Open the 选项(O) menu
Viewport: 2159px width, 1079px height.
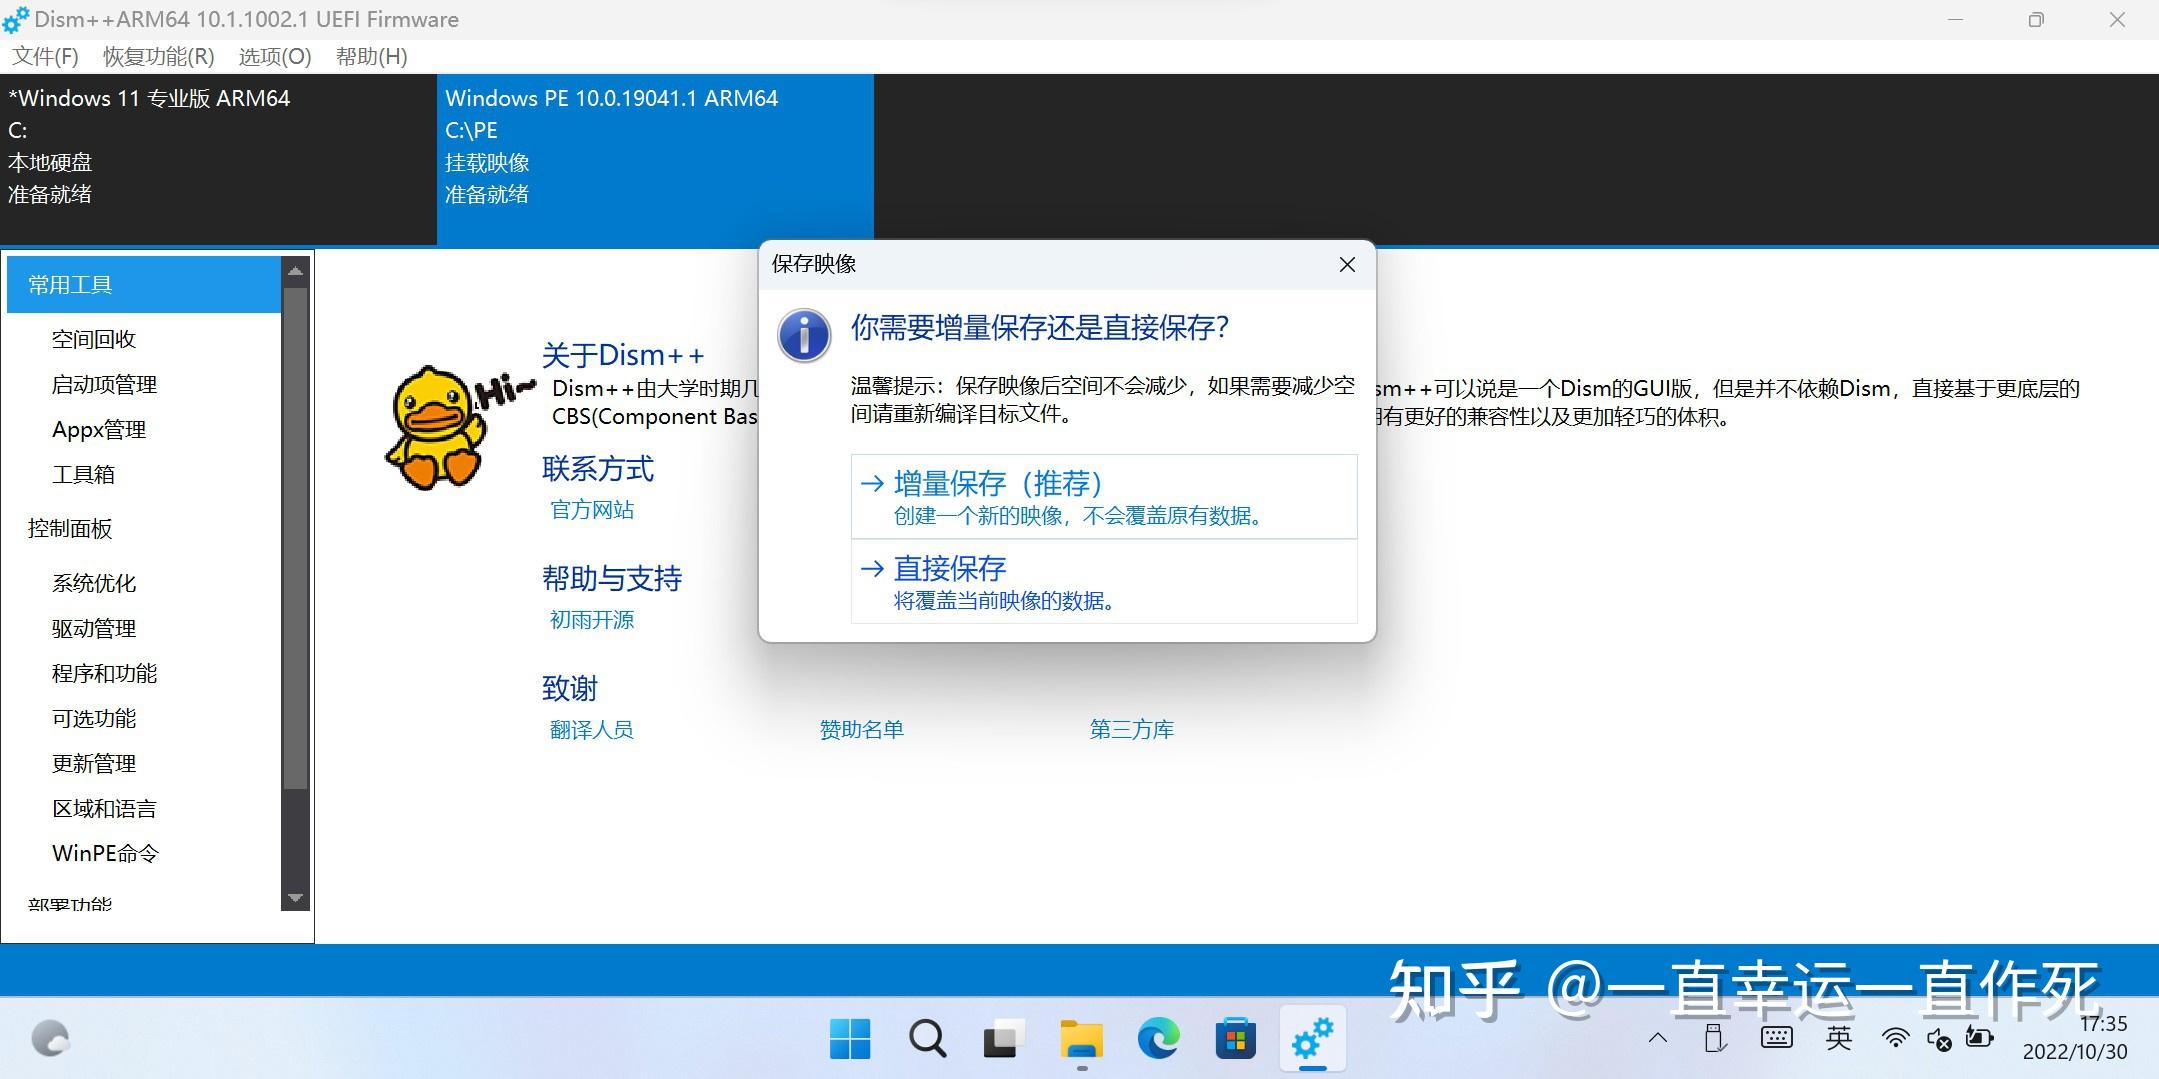pos(274,56)
